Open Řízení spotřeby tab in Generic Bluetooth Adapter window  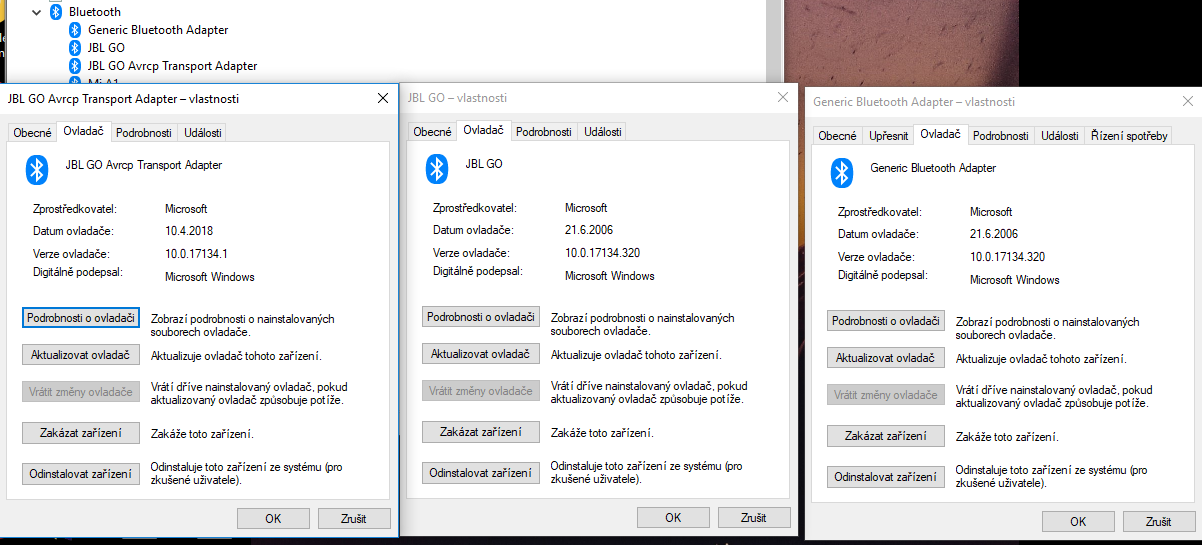coord(1129,136)
